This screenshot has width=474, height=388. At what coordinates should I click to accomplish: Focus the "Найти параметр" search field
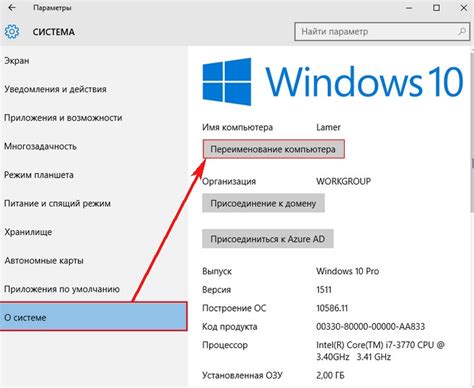click(382, 32)
